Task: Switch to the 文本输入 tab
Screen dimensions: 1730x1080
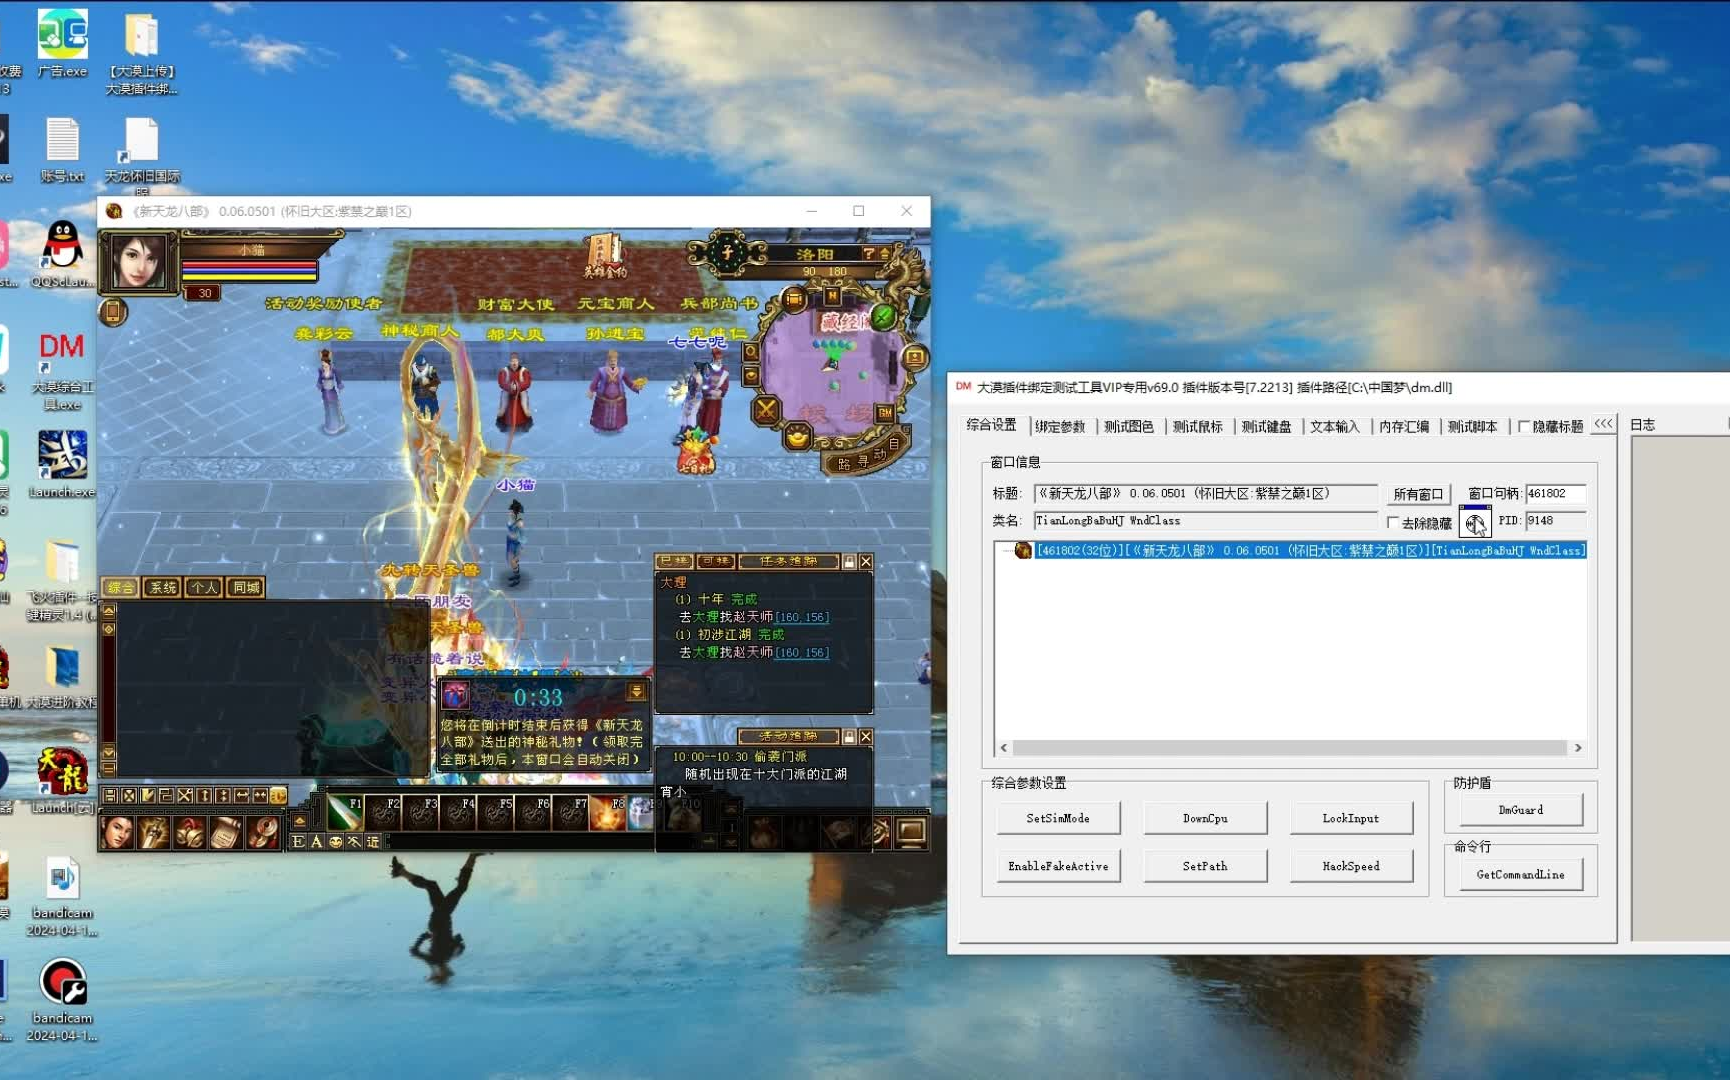Action: click(x=1335, y=427)
